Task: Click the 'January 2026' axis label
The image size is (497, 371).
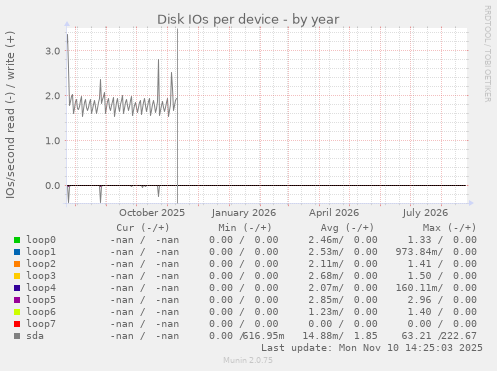Action: click(244, 213)
